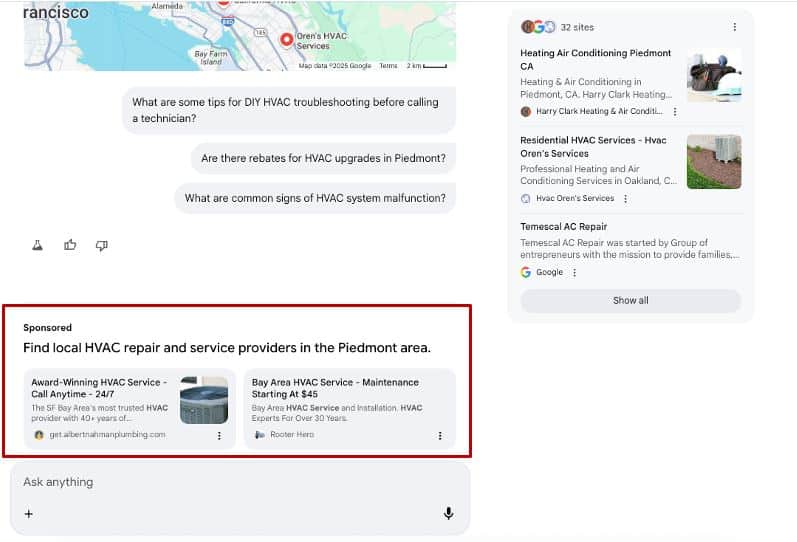Viewport: 797px width, 542px height.
Task: Open three-dot menu beside 32 sites
Action: [x=735, y=27]
